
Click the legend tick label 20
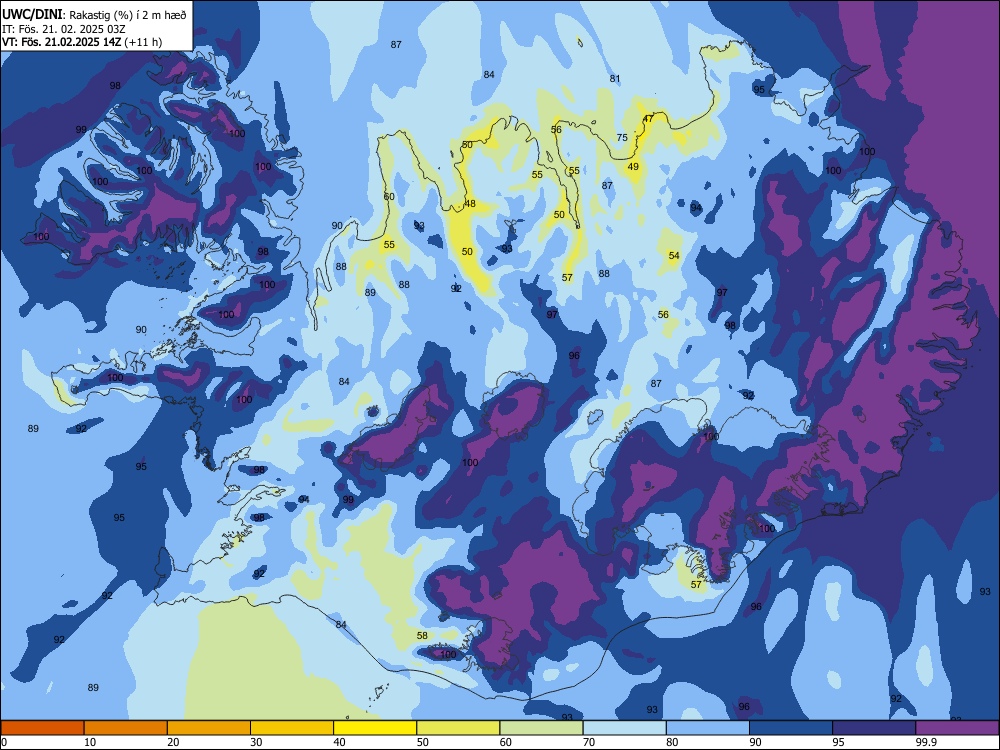173,742
